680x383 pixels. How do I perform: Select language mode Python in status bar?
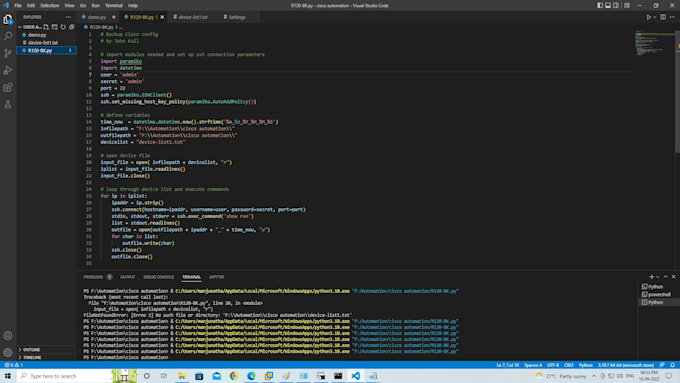tap(585, 365)
